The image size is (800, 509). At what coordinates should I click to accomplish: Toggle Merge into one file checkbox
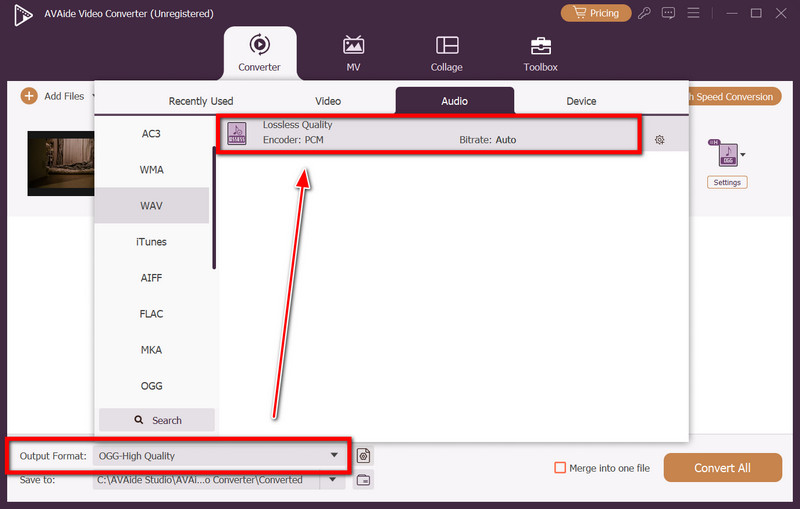(x=560, y=468)
